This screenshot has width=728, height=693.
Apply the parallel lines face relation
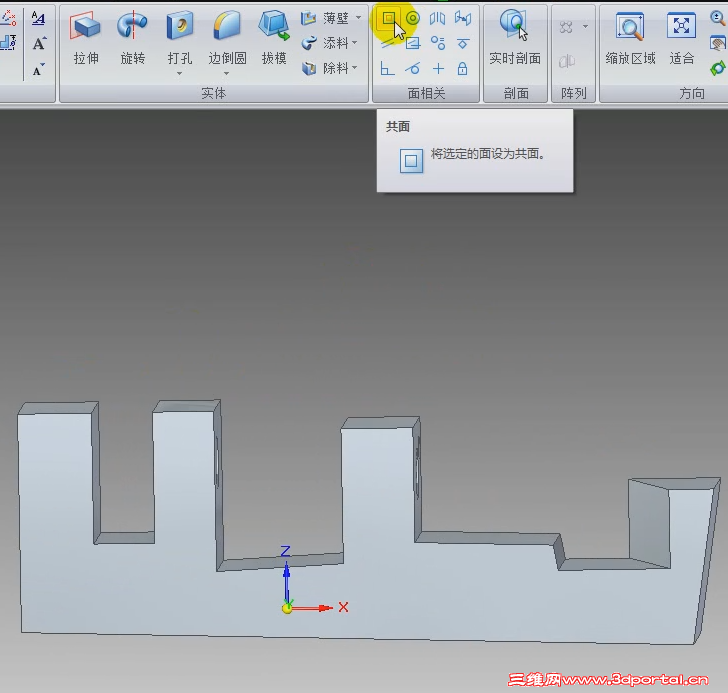(388, 44)
